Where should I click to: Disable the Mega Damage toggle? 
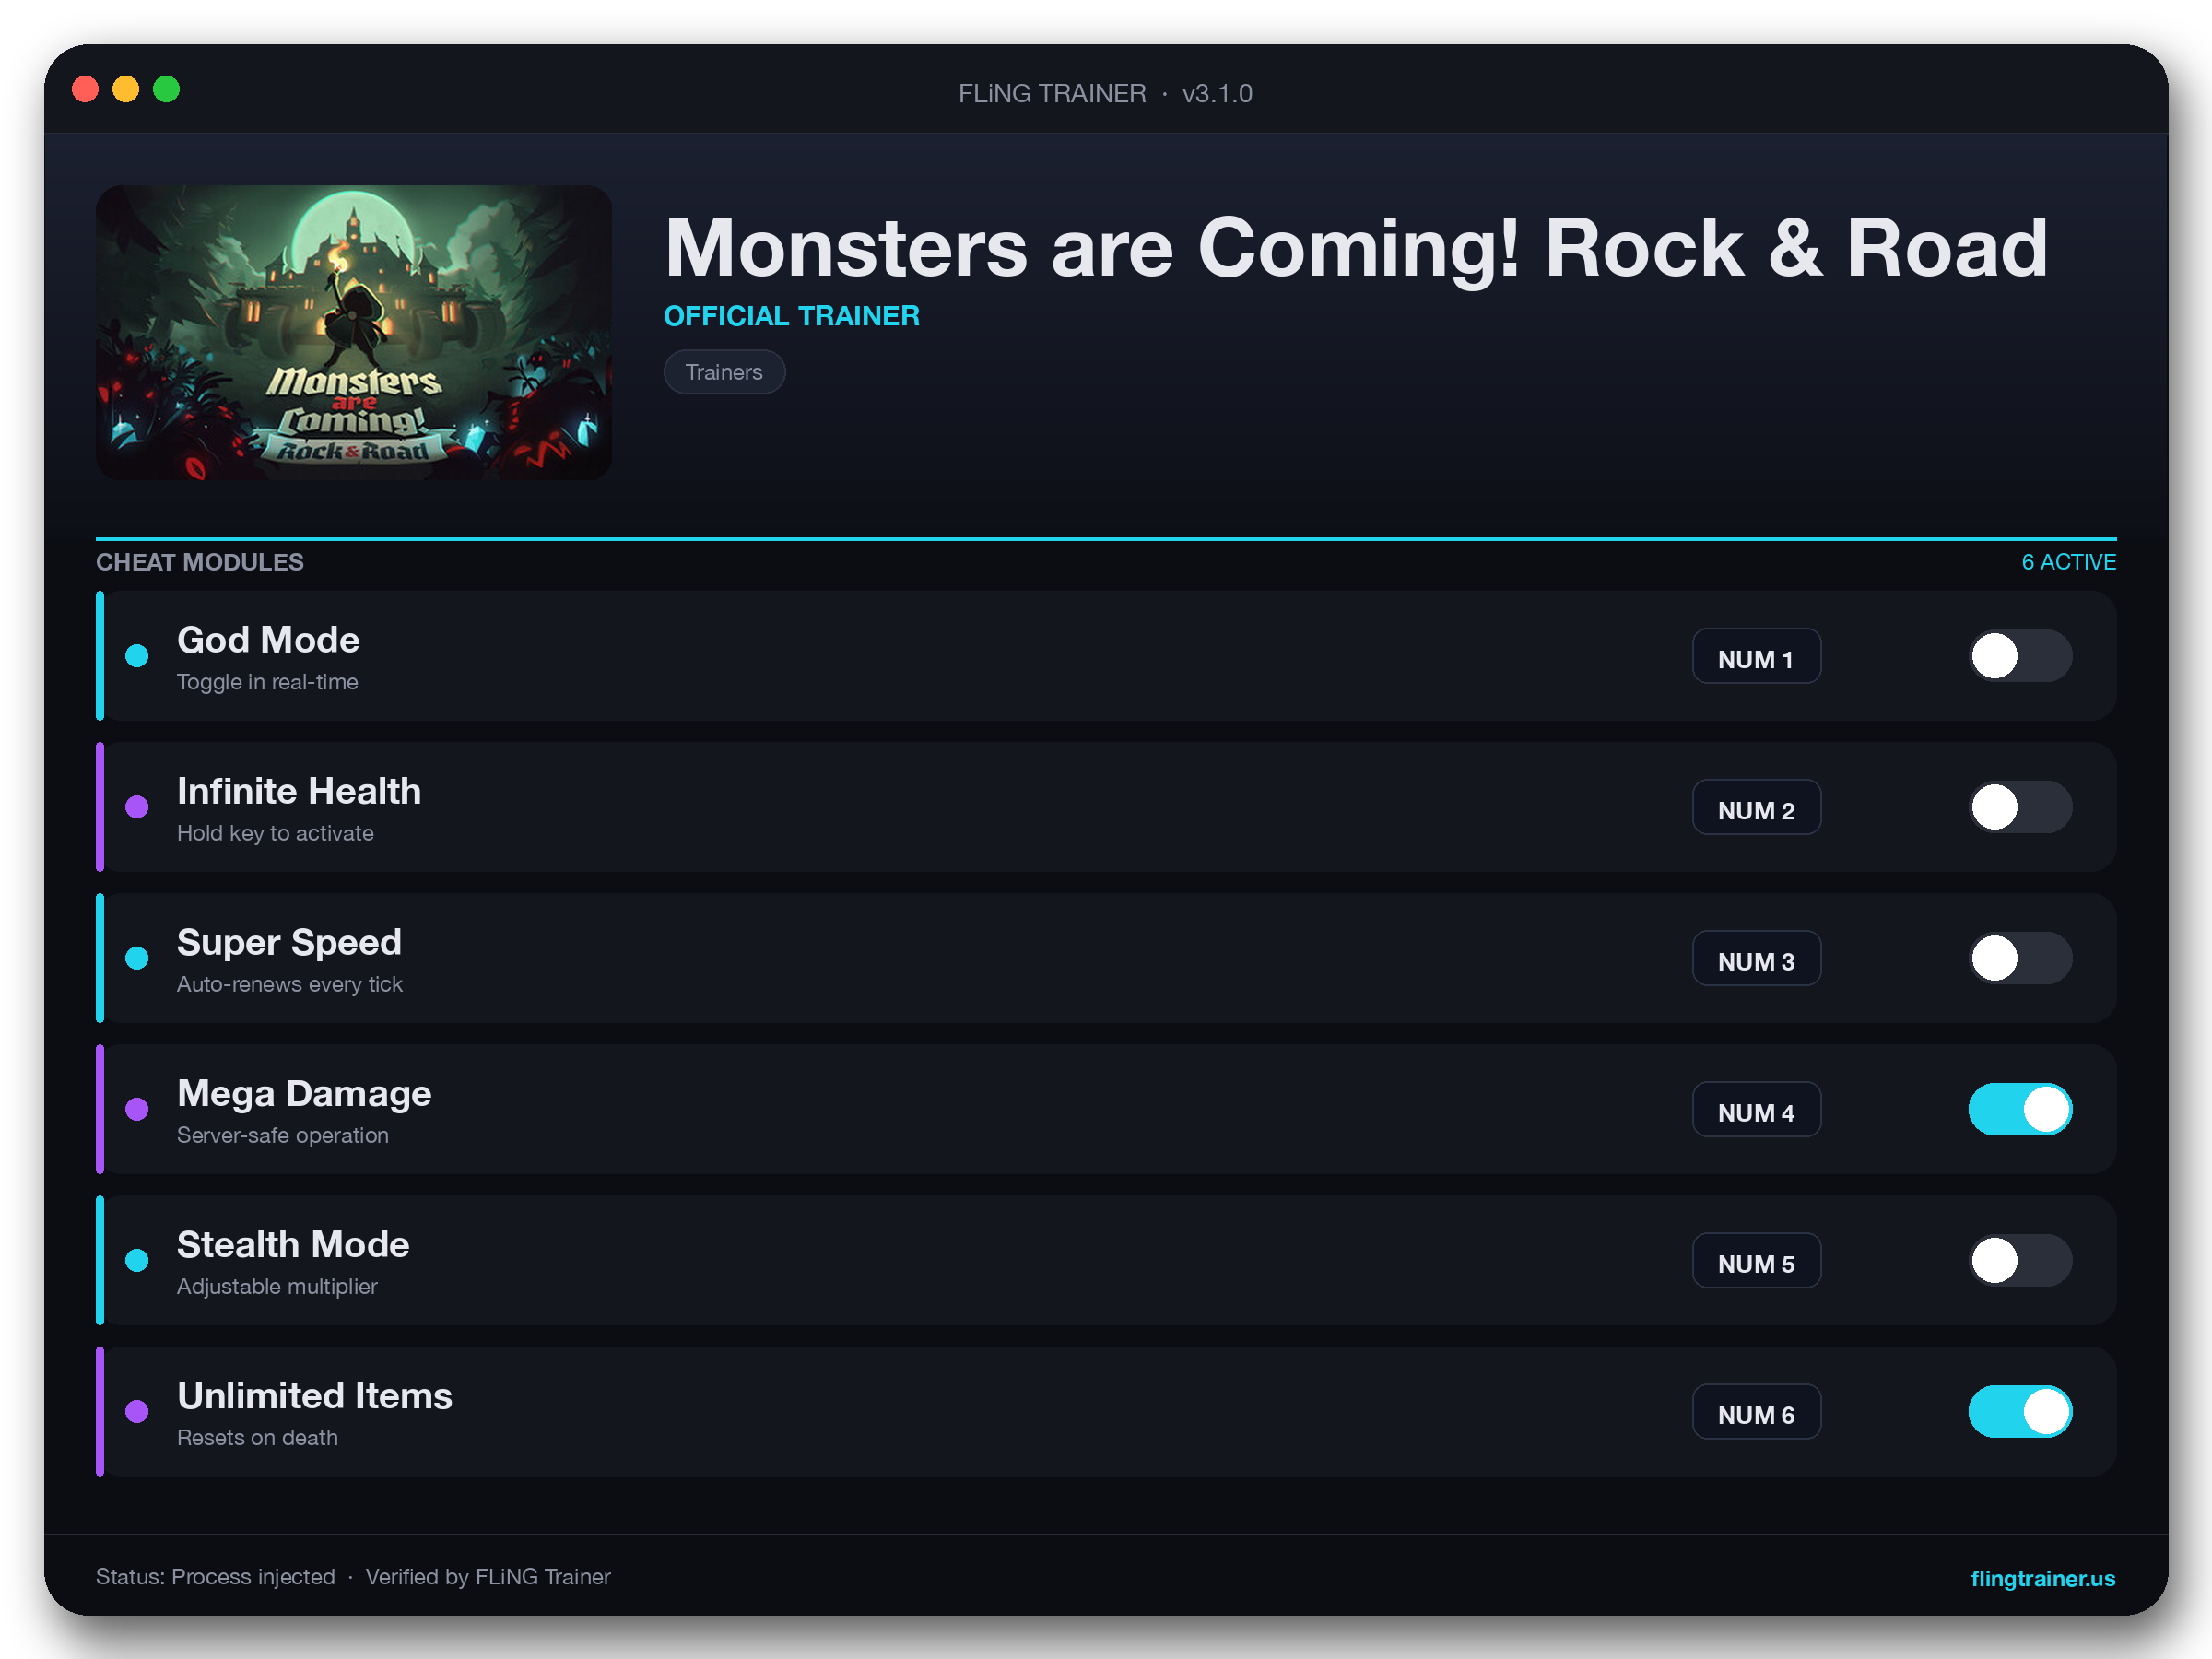(2020, 1109)
